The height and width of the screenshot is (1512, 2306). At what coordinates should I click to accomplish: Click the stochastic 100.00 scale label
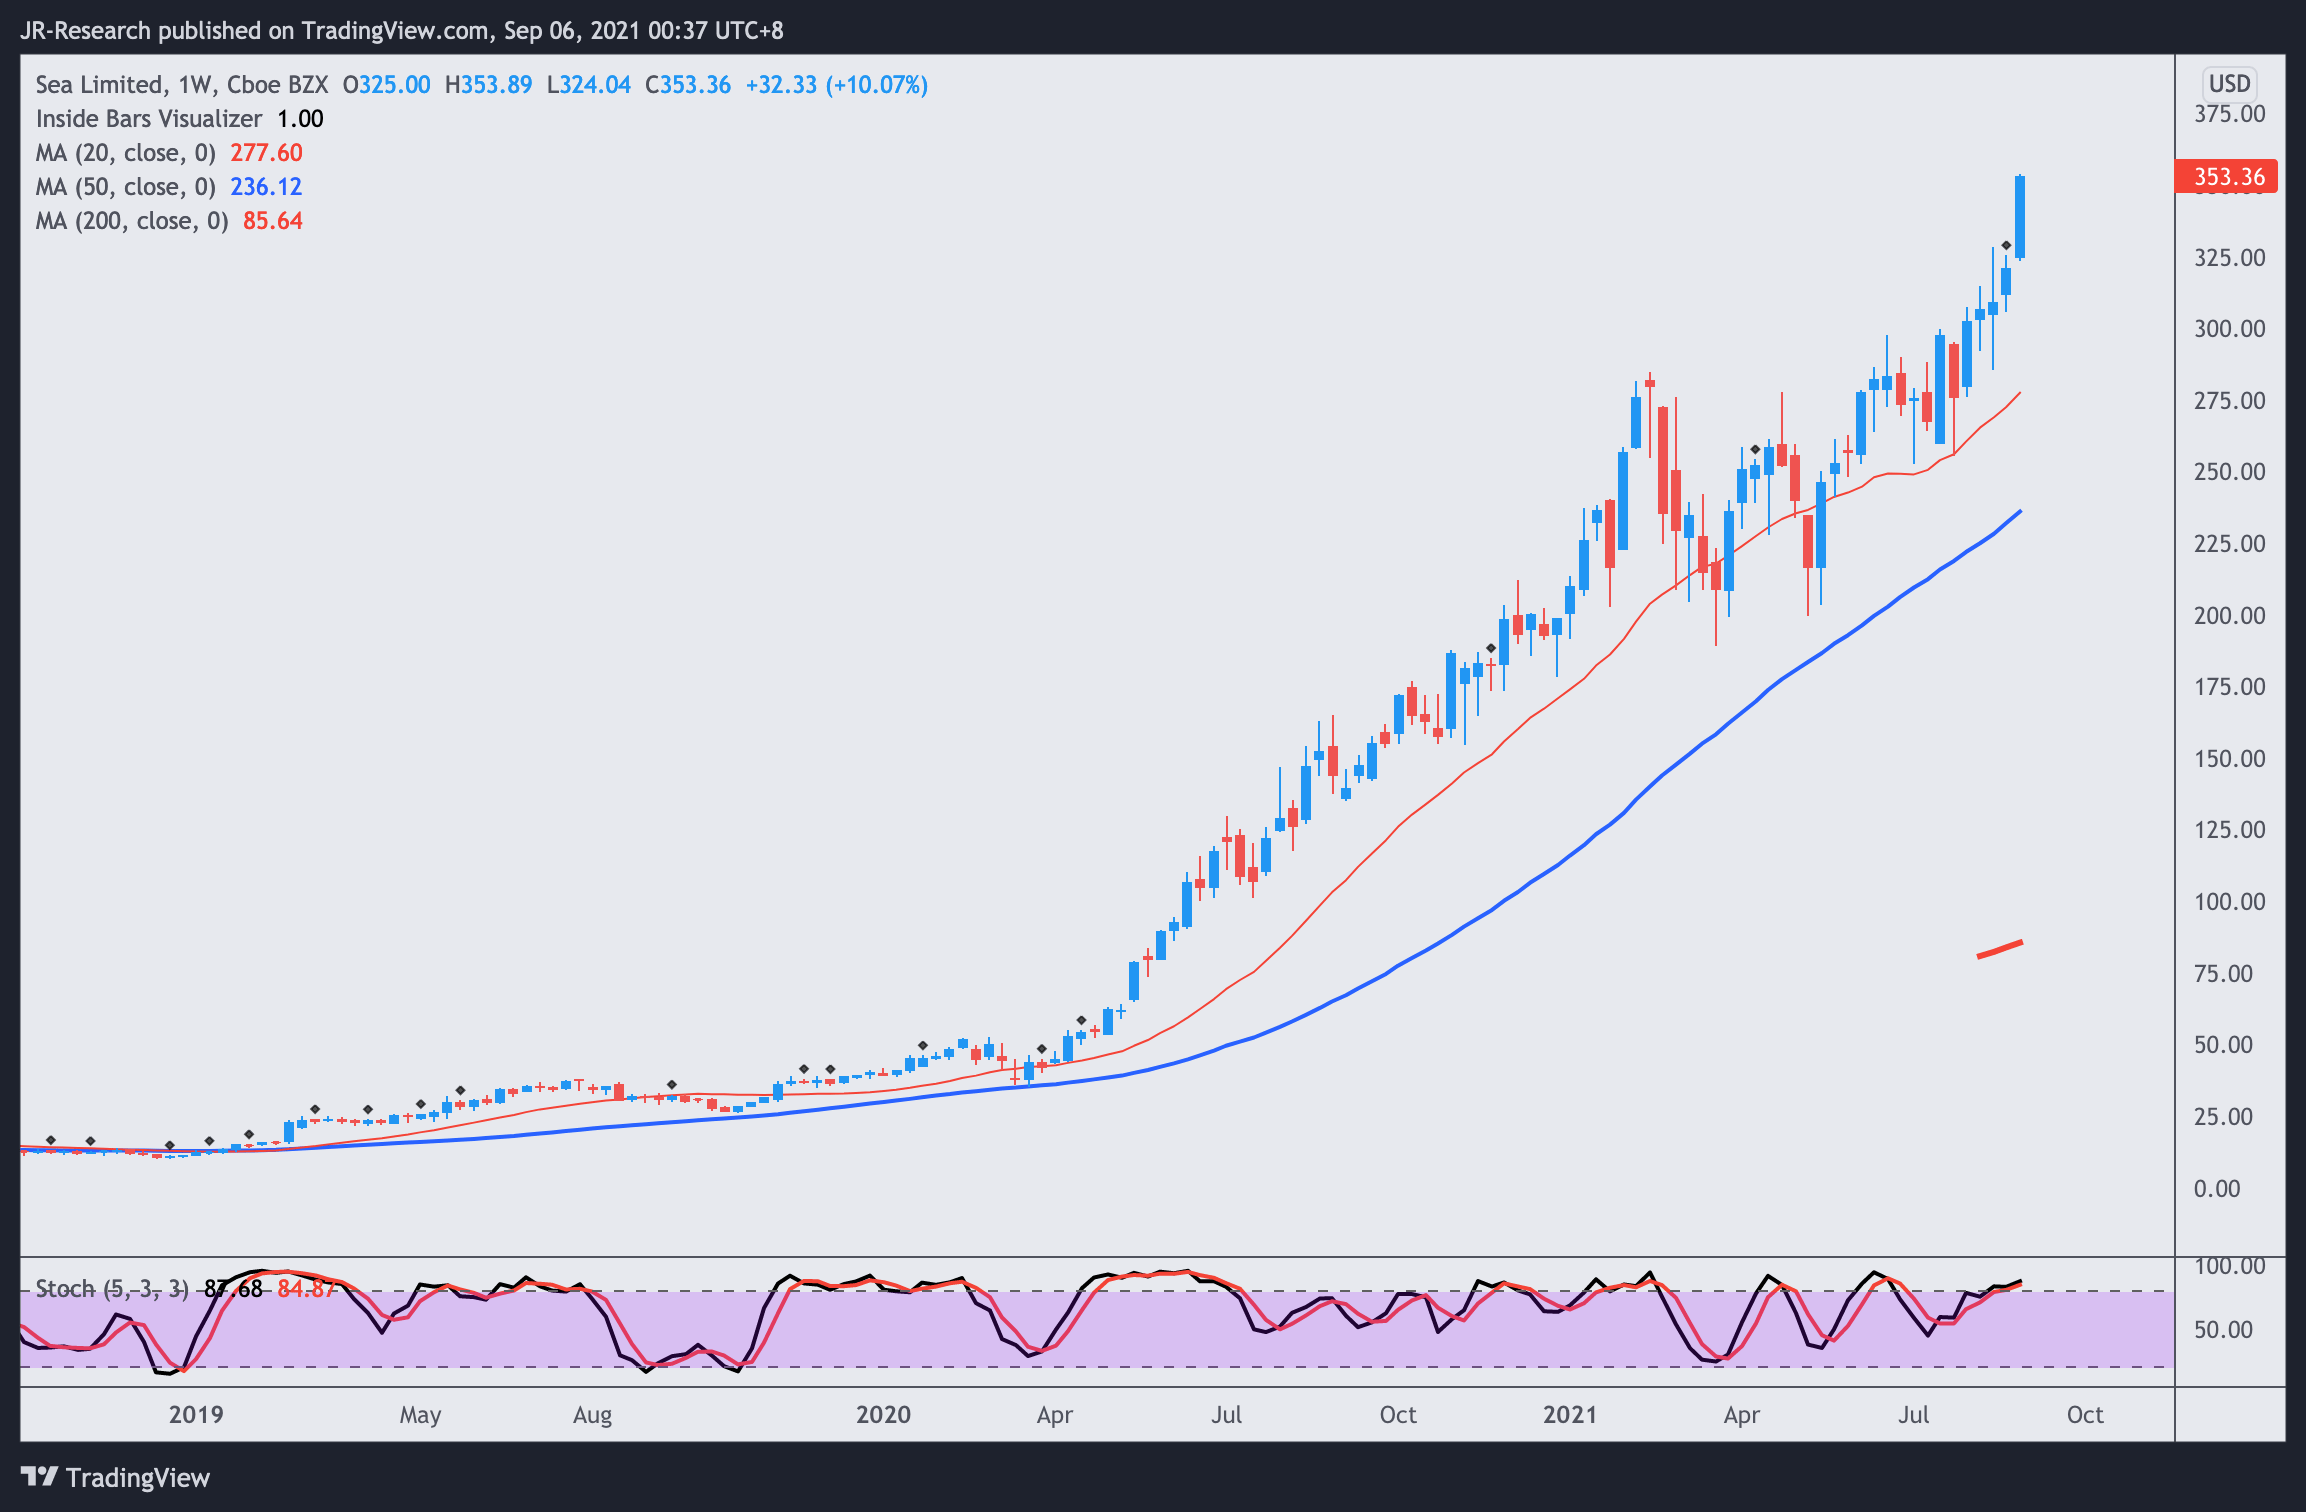(2230, 1266)
